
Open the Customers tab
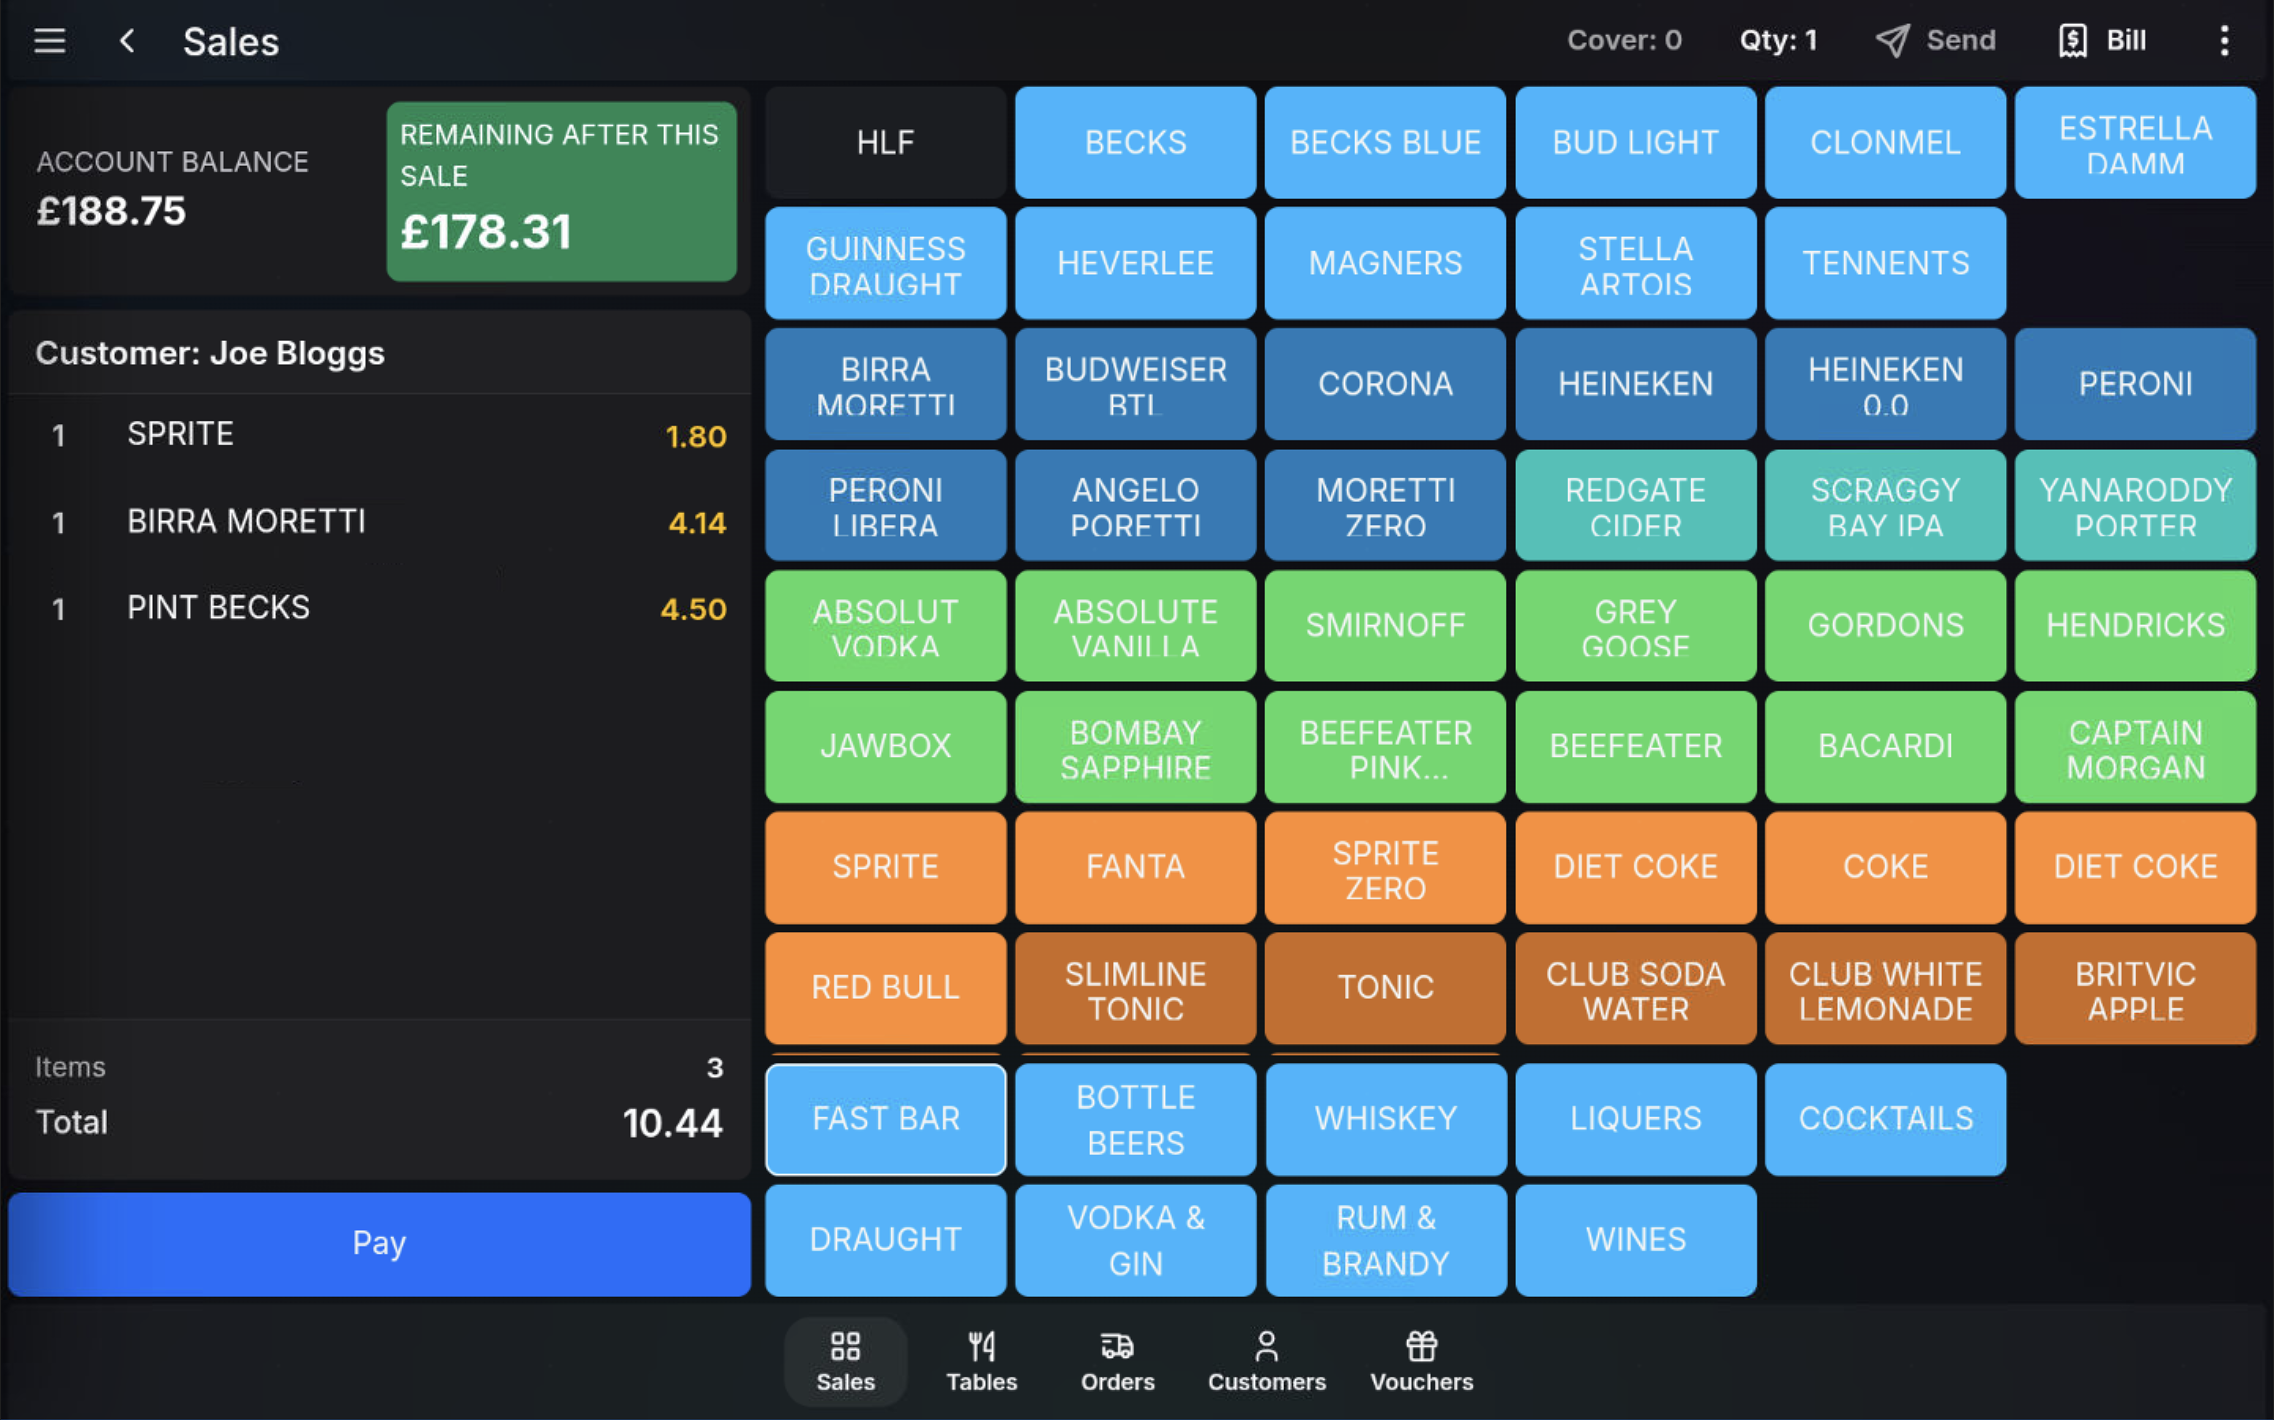(x=1267, y=1362)
